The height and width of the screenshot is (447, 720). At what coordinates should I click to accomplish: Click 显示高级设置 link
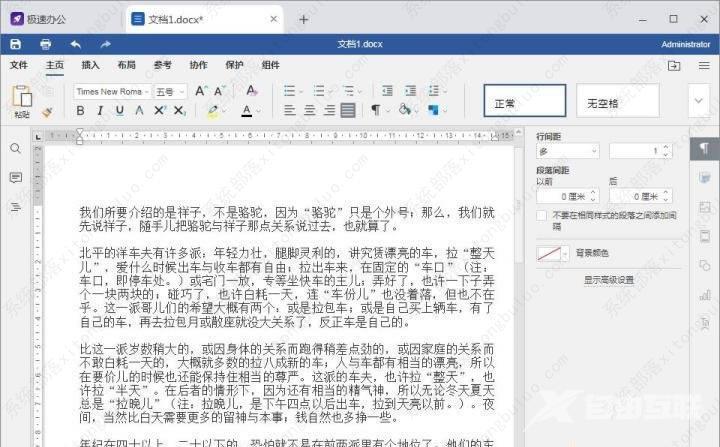tap(608, 280)
